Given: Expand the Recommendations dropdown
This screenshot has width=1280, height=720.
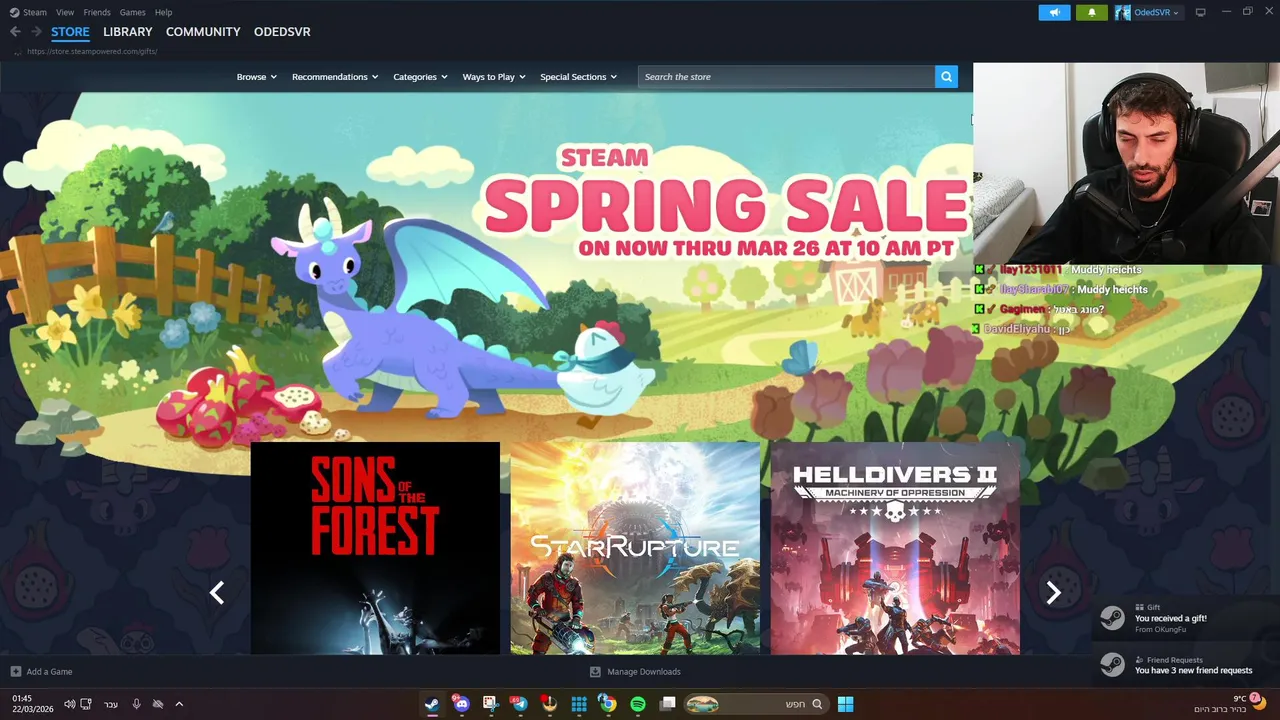Looking at the screenshot, I should (x=335, y=77).
